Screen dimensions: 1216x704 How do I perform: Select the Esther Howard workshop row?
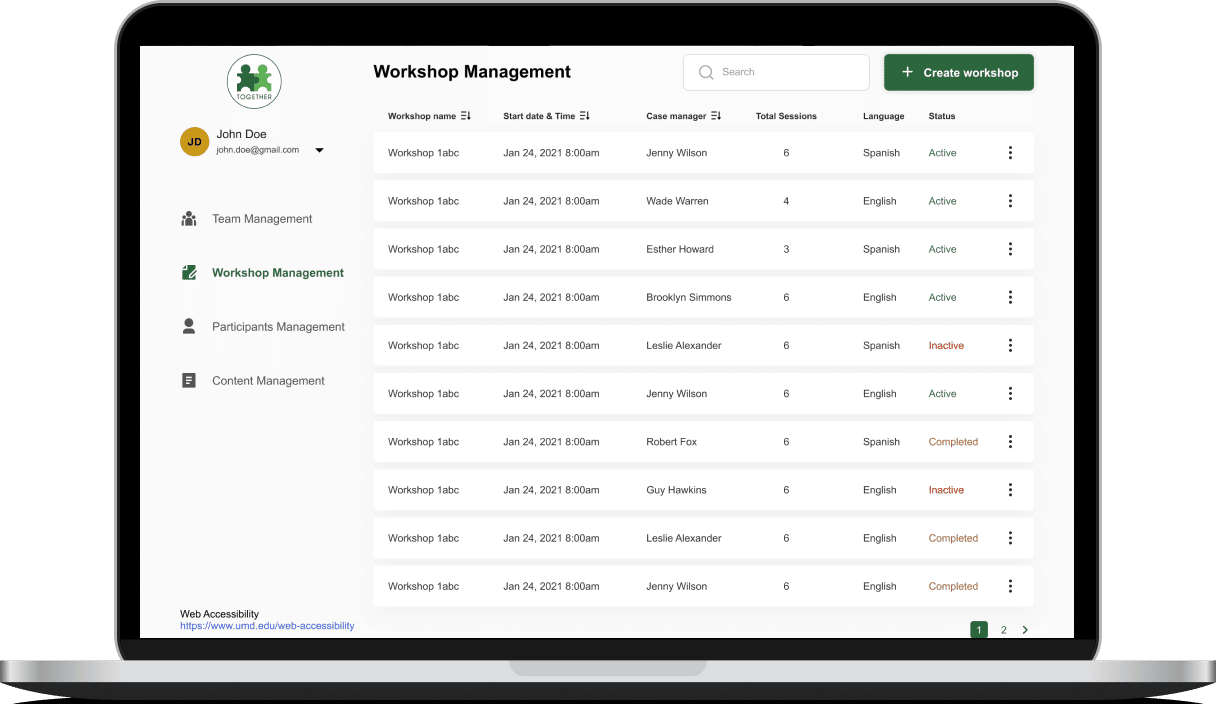(x=680, y=249)
